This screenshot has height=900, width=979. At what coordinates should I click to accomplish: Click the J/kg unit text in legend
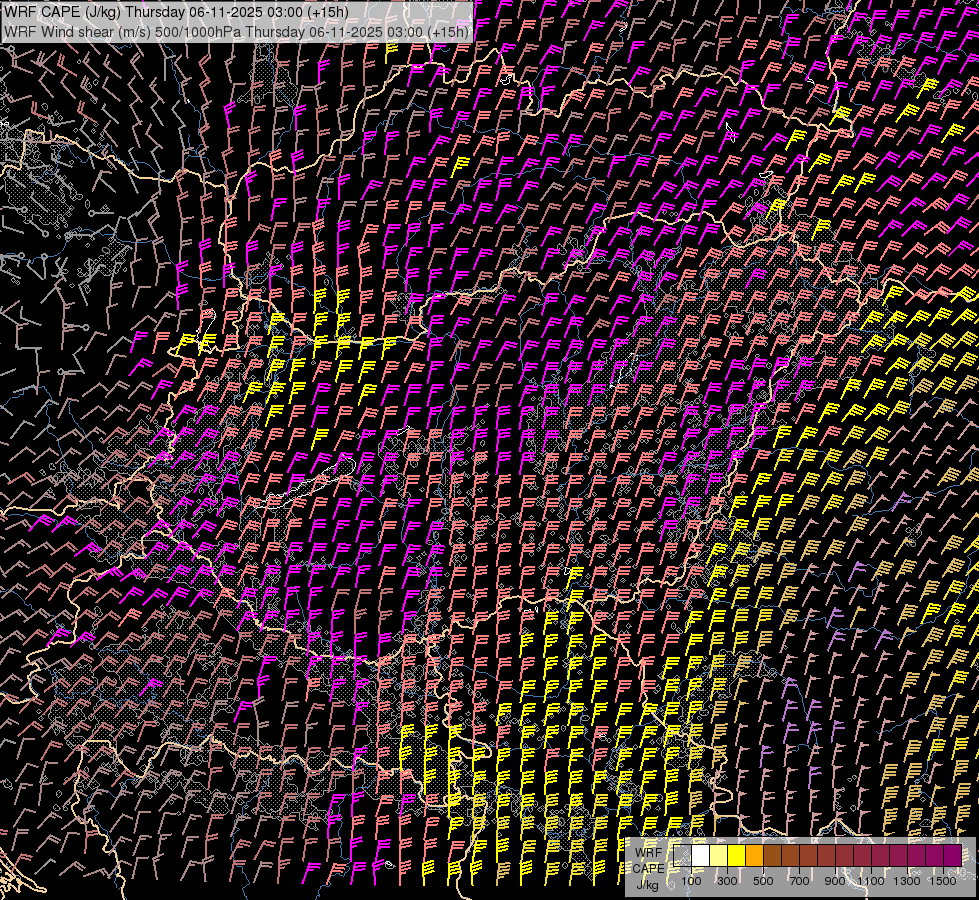(648, 884)
